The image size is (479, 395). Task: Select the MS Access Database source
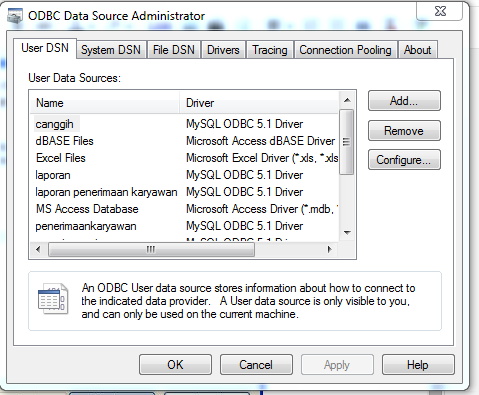coord(87,209)
